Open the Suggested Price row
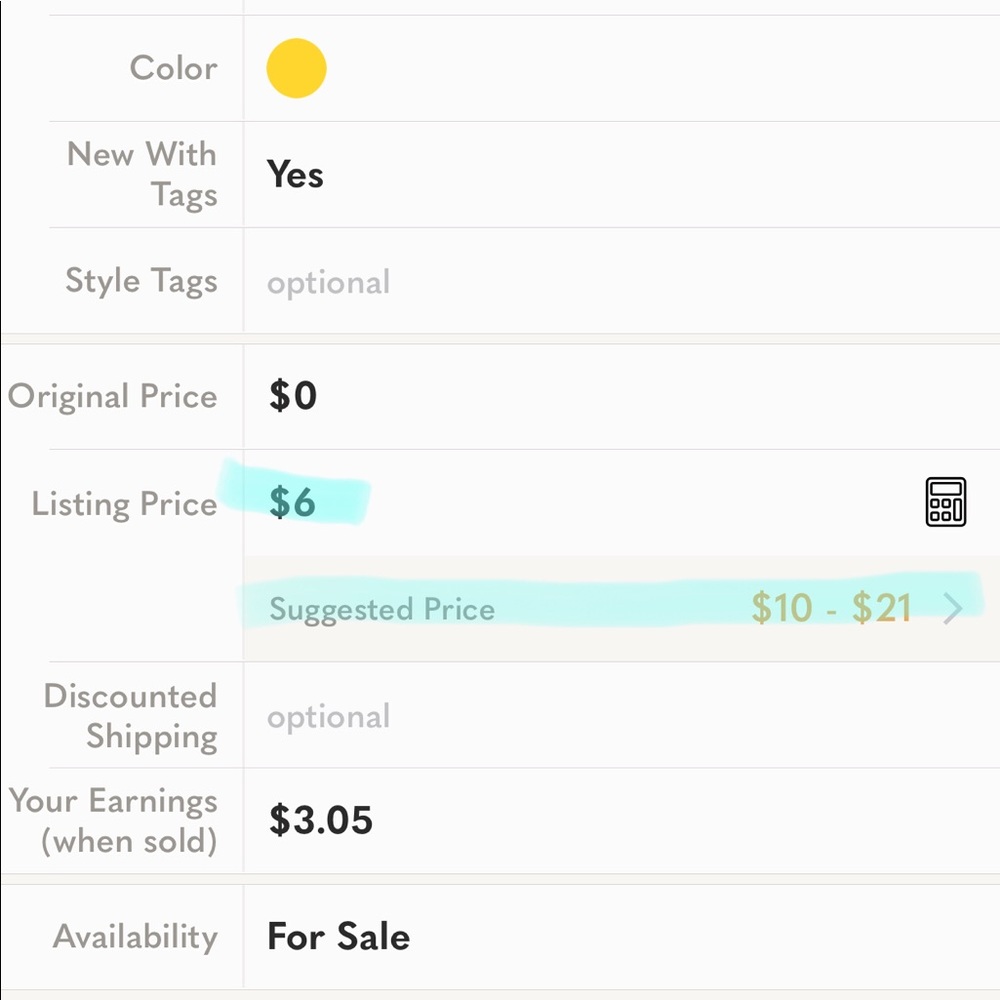Image resolution: width=1000 pixels, height=1000 pixels. (621, 608)
